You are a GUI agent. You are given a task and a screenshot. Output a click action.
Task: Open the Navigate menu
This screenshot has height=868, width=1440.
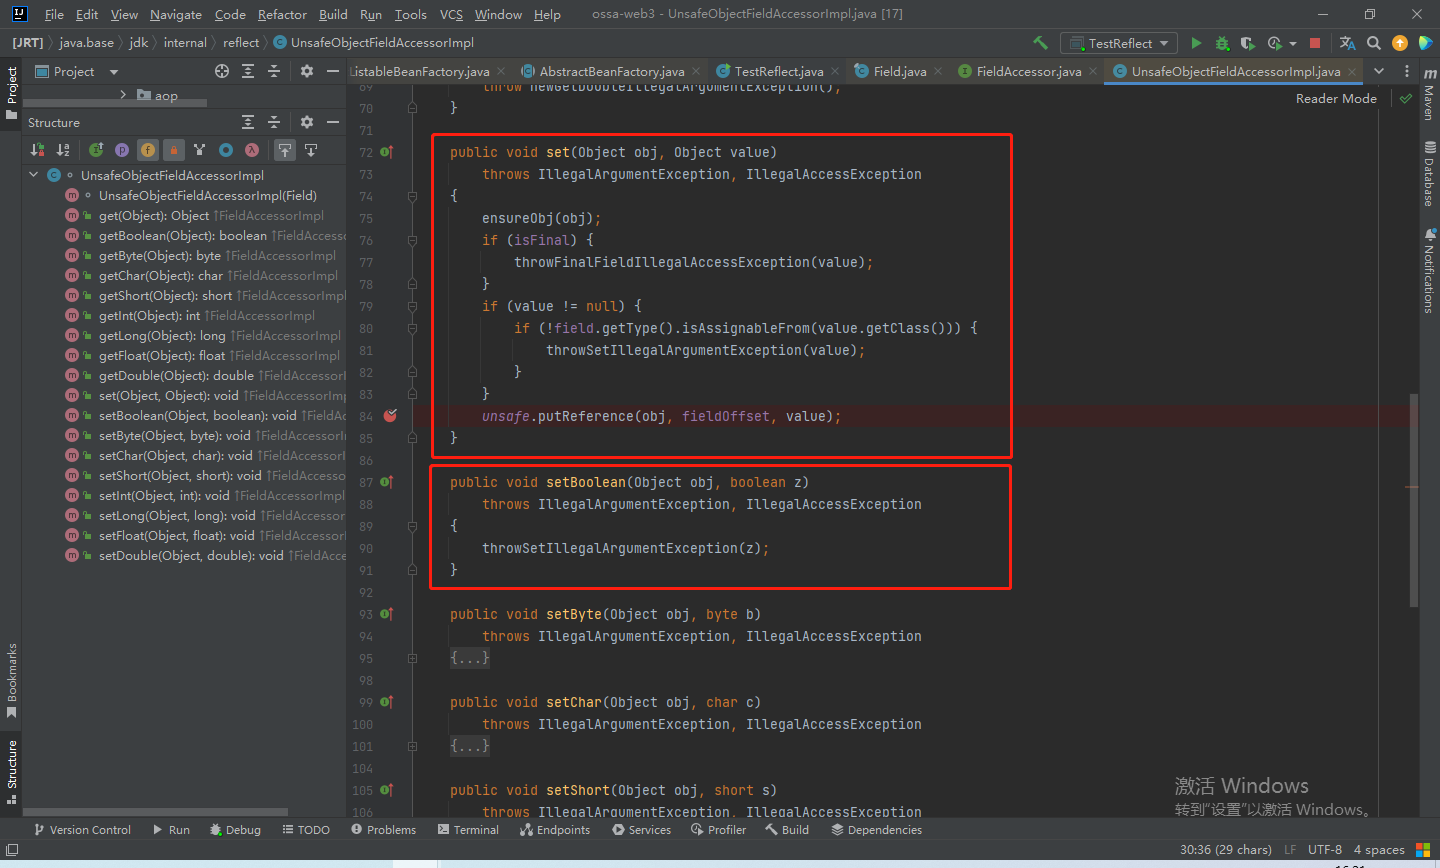(175, 14)
